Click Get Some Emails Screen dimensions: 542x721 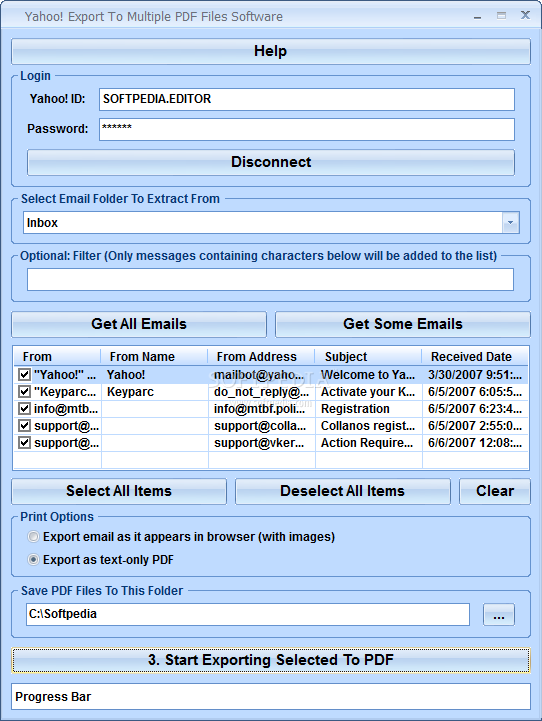(x=403, y=324)
